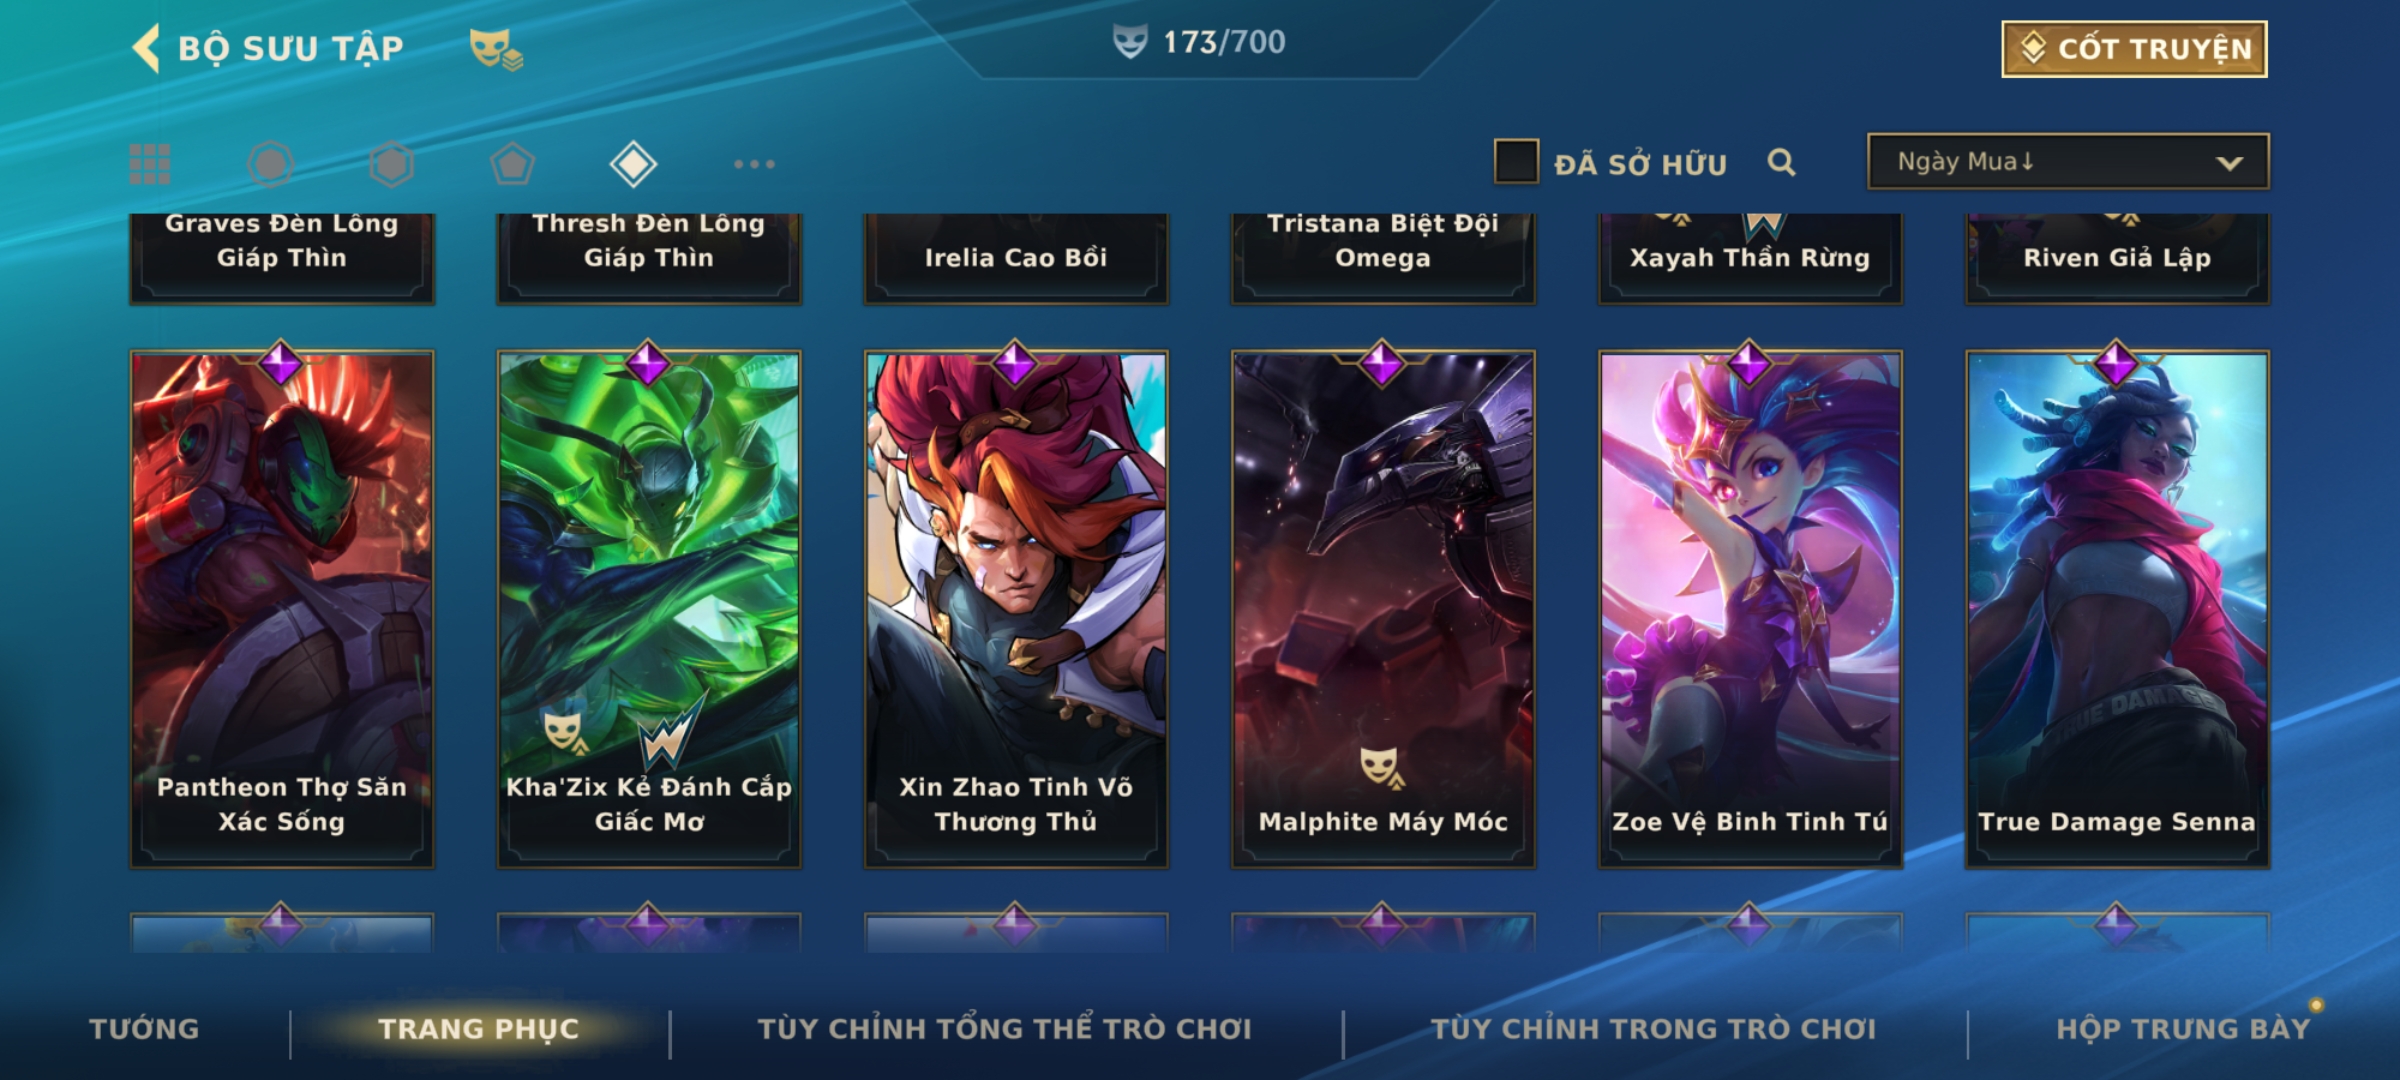Screen dimensions: 2400x1080
Task: Open the Ngày Mua sort dropdown
Action: [2068, 161]
